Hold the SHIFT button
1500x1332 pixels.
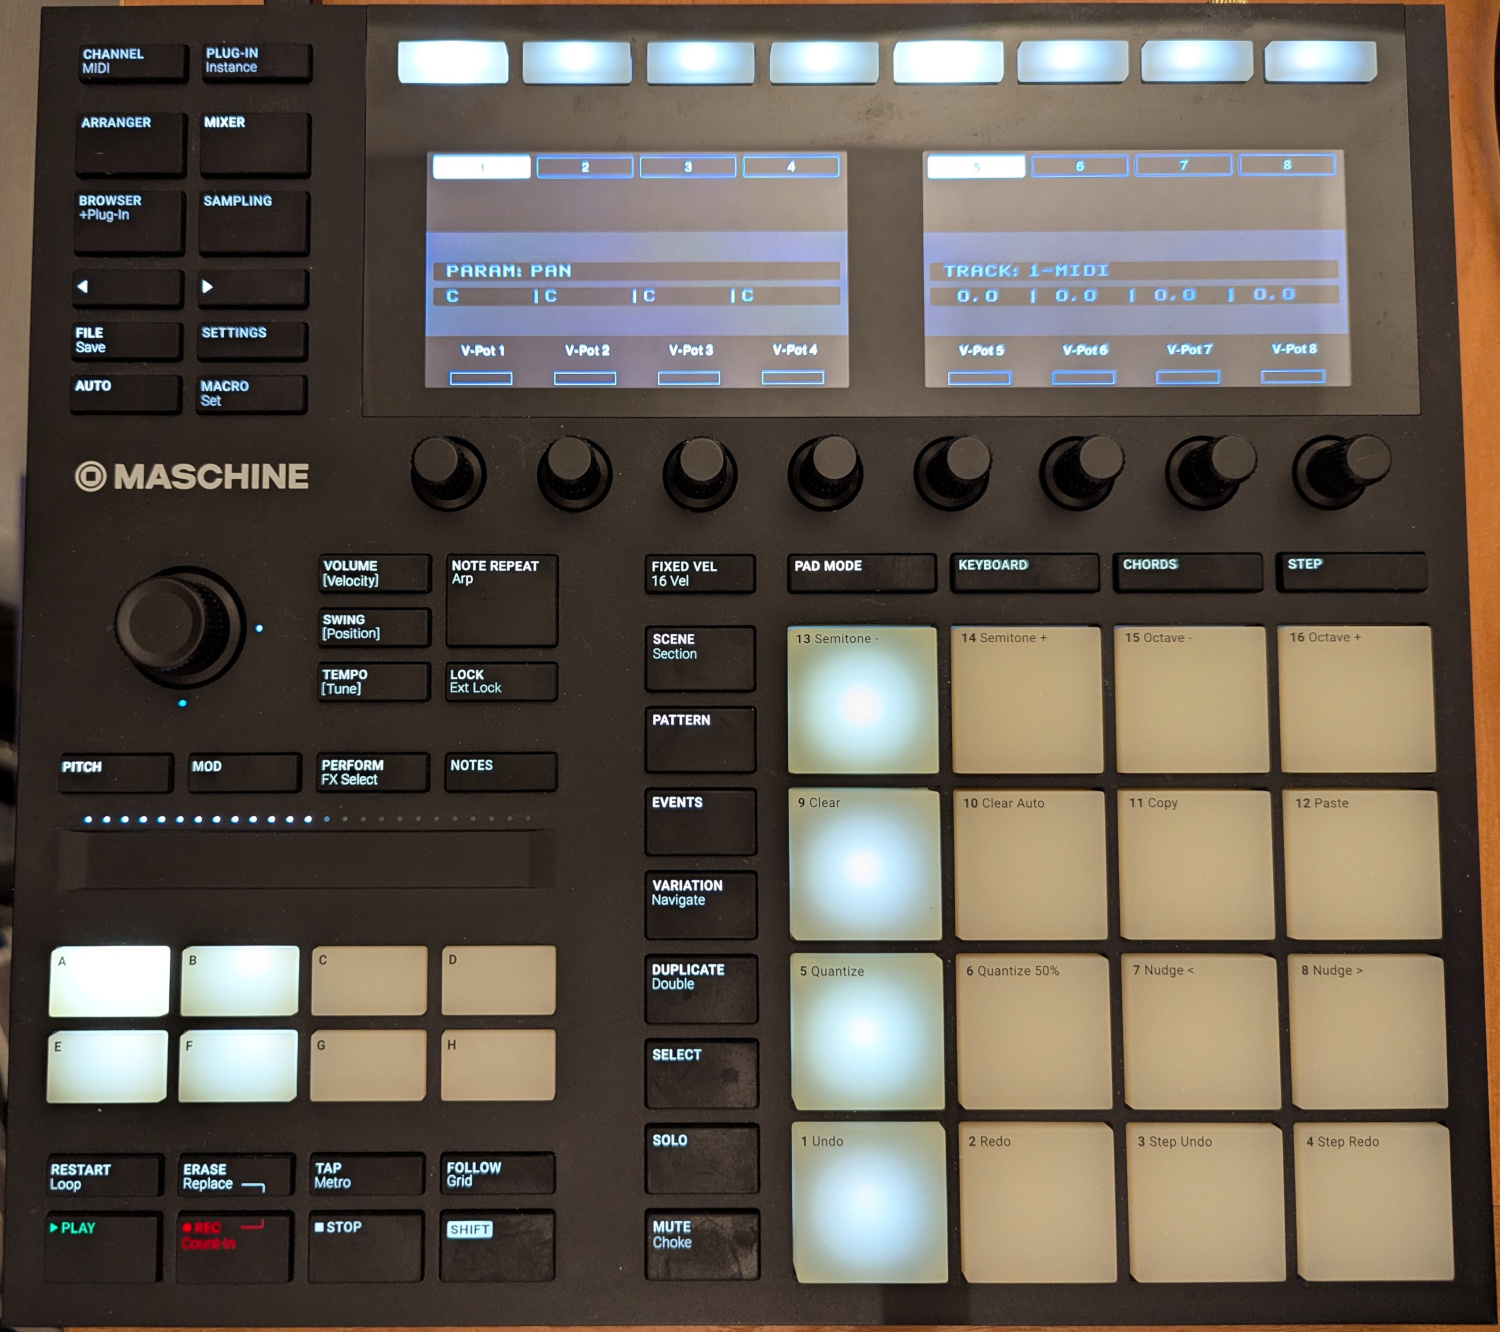(x=497, y=1245)
